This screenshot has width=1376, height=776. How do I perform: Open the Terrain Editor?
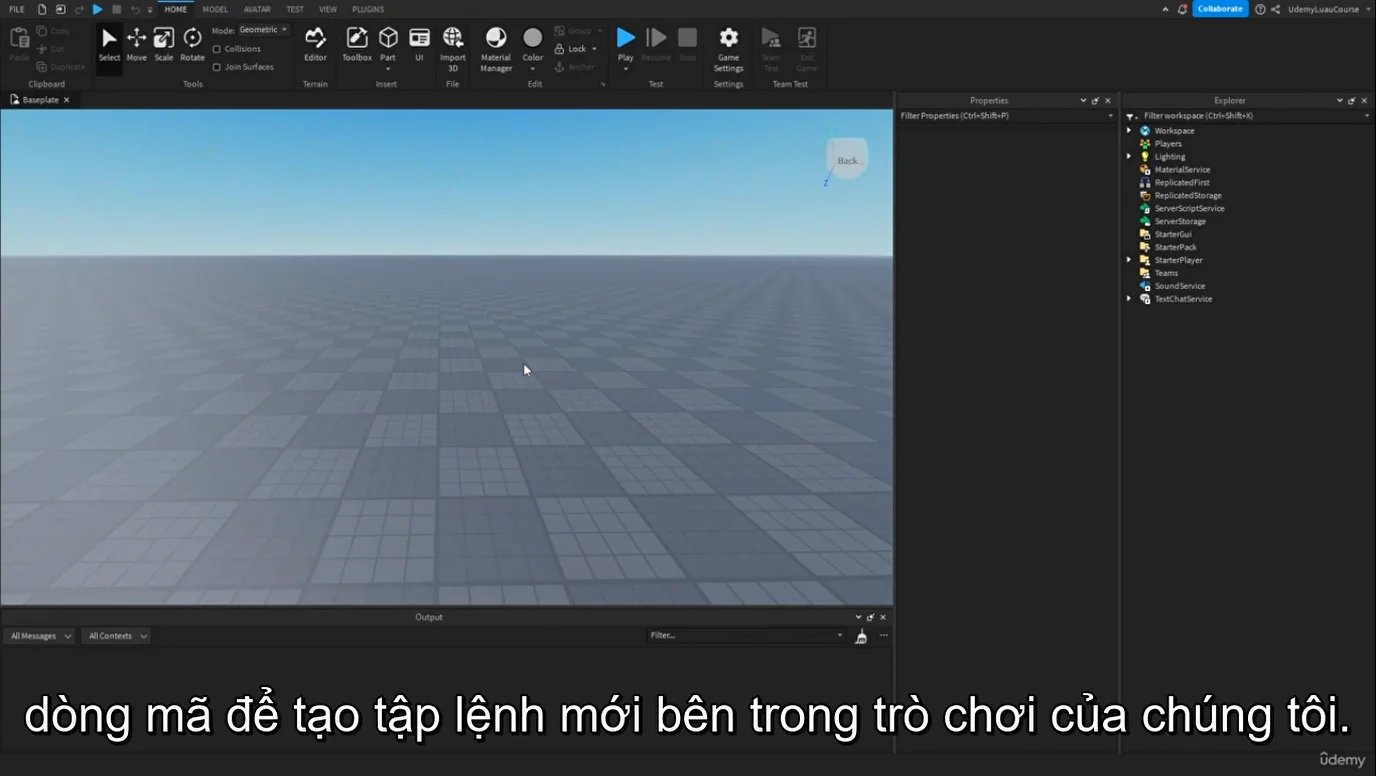click(315, 44)
